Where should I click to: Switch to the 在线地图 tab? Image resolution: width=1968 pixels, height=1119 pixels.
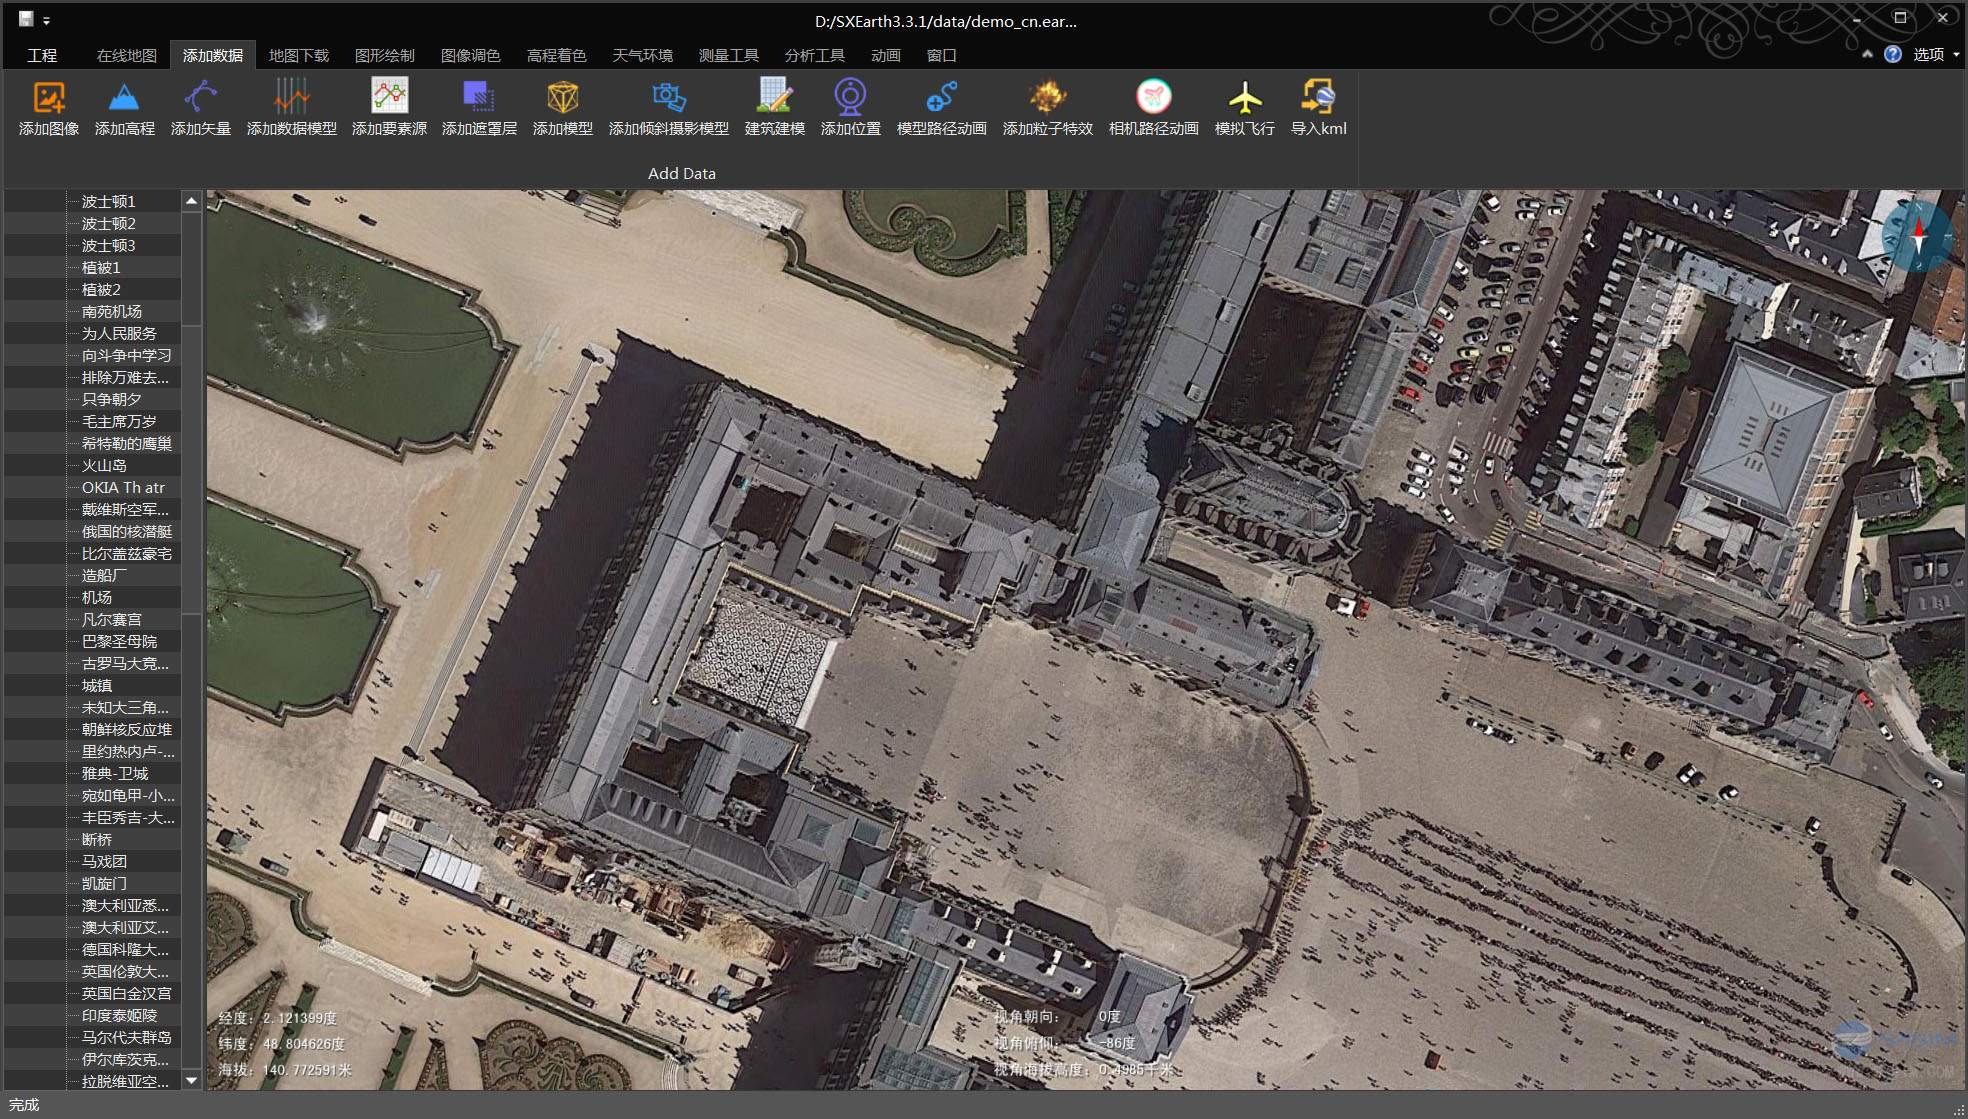(127, 55)
